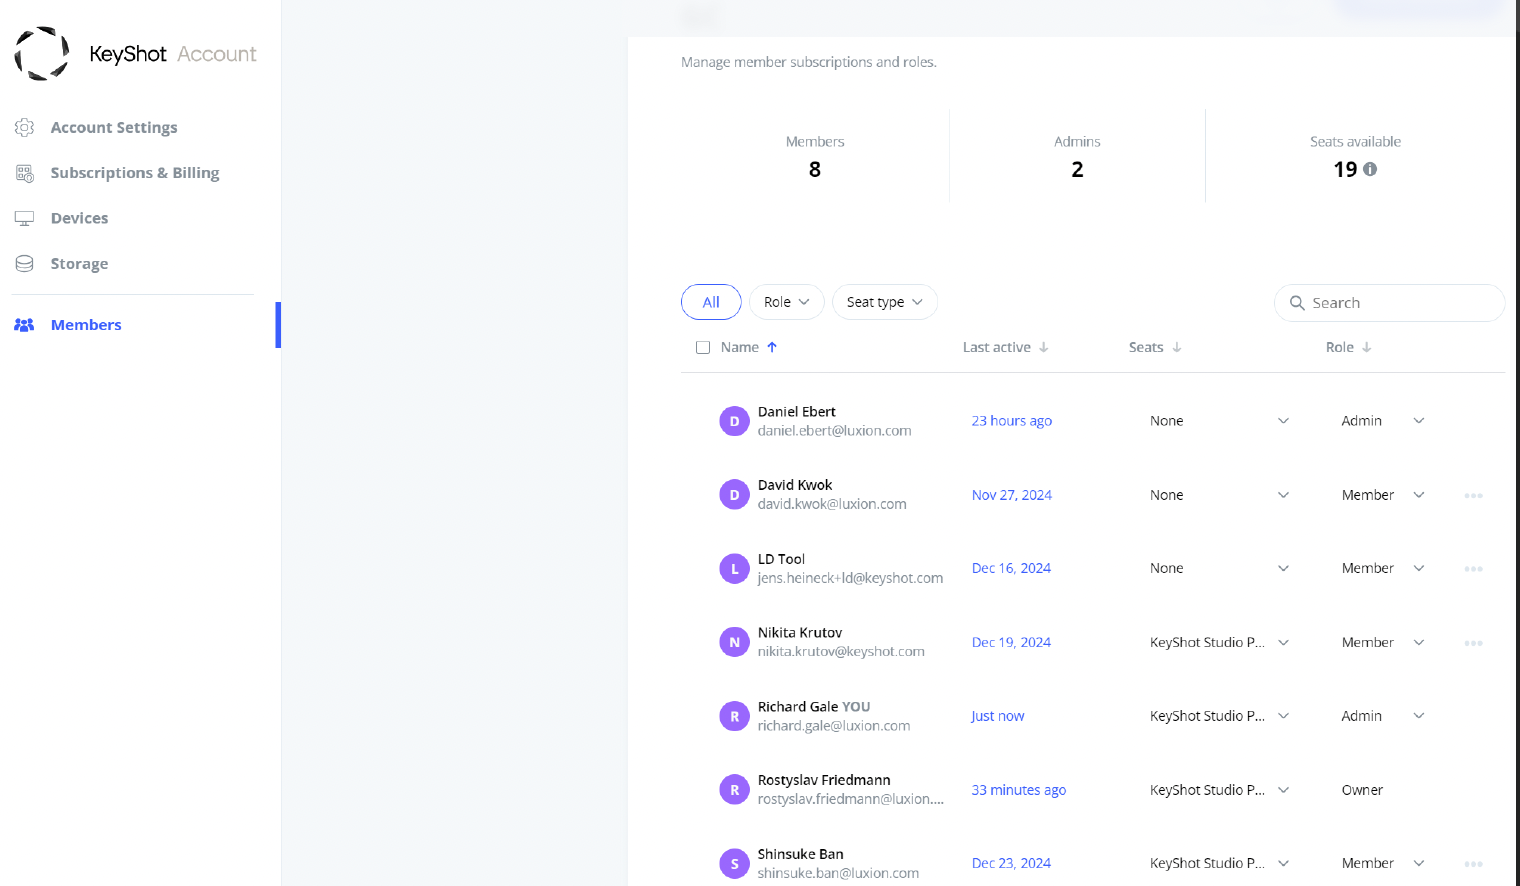Click David Kwok's 'Nov 27, 2024' link

[1012, 495]
